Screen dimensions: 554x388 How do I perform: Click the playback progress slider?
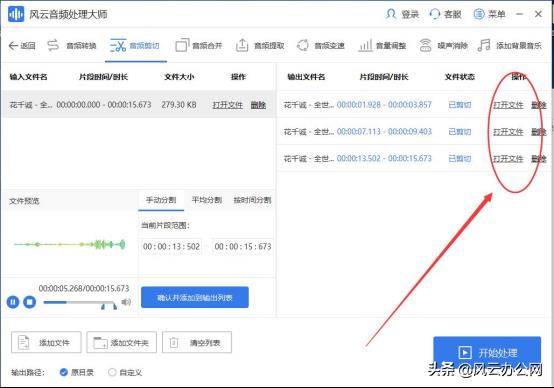(80, 302)
